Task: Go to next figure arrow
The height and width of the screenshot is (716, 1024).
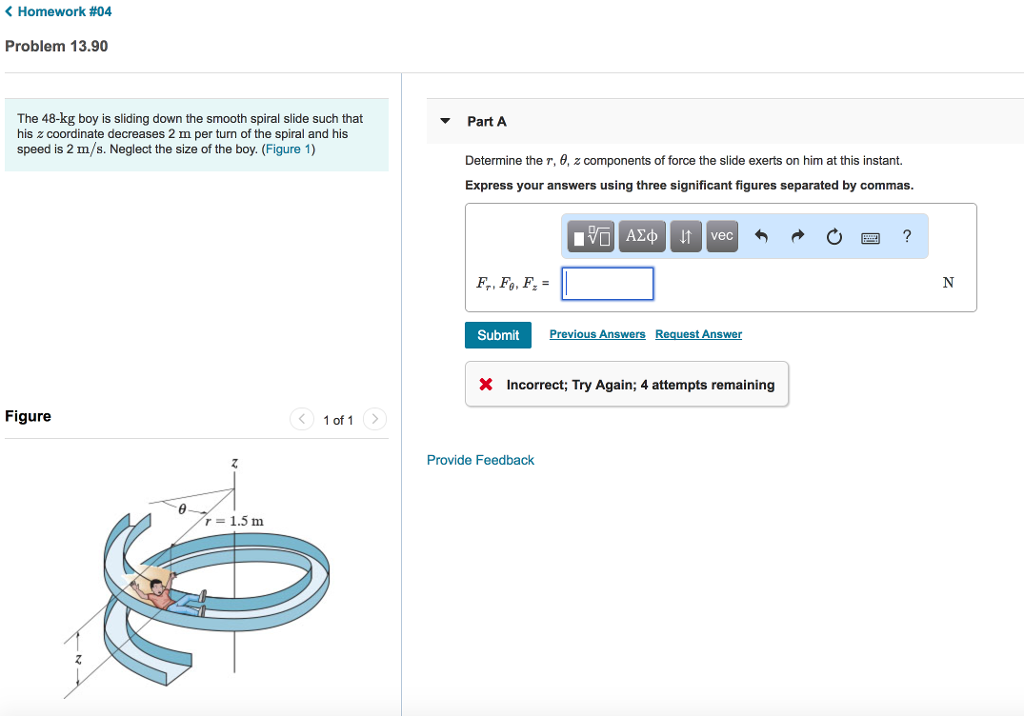Action: click(374, 420)
